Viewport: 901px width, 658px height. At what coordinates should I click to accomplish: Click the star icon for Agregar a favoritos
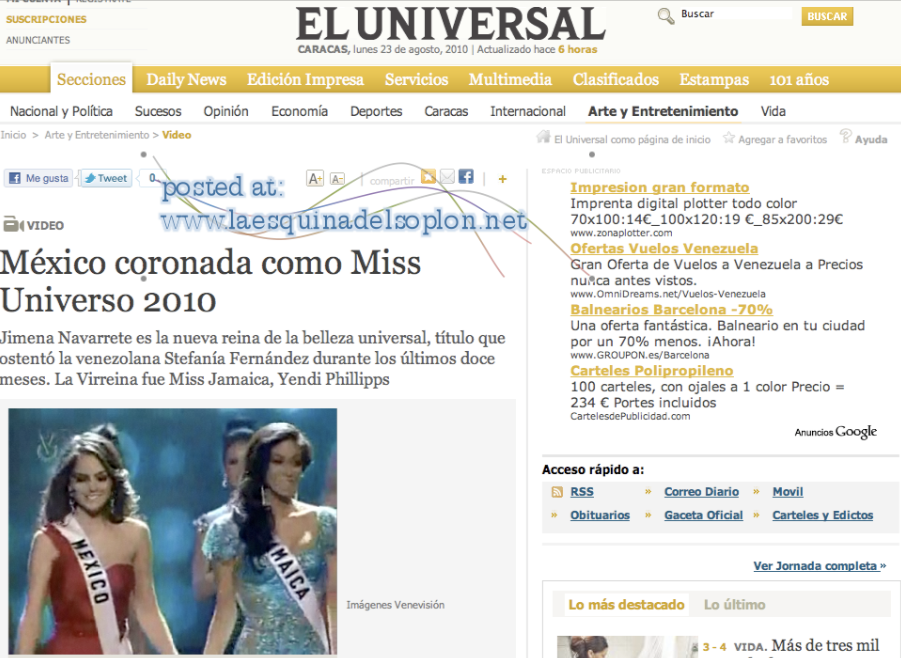click(x=729, y=138)
